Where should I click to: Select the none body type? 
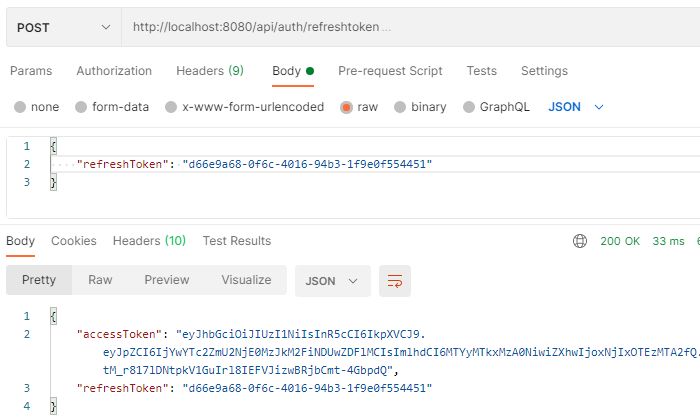click(x=37, y=107)
